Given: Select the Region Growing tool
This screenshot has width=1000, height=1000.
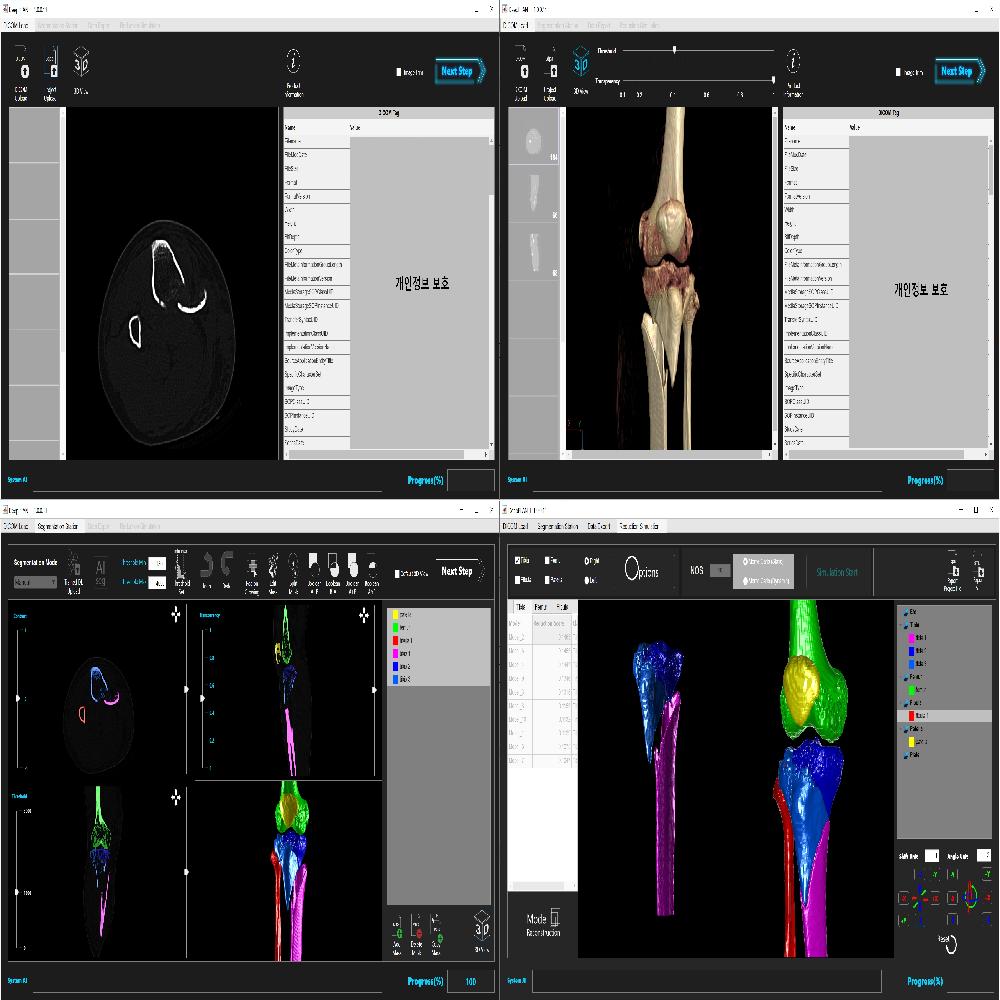Looking at the screenshot, I should coord(251,568).
